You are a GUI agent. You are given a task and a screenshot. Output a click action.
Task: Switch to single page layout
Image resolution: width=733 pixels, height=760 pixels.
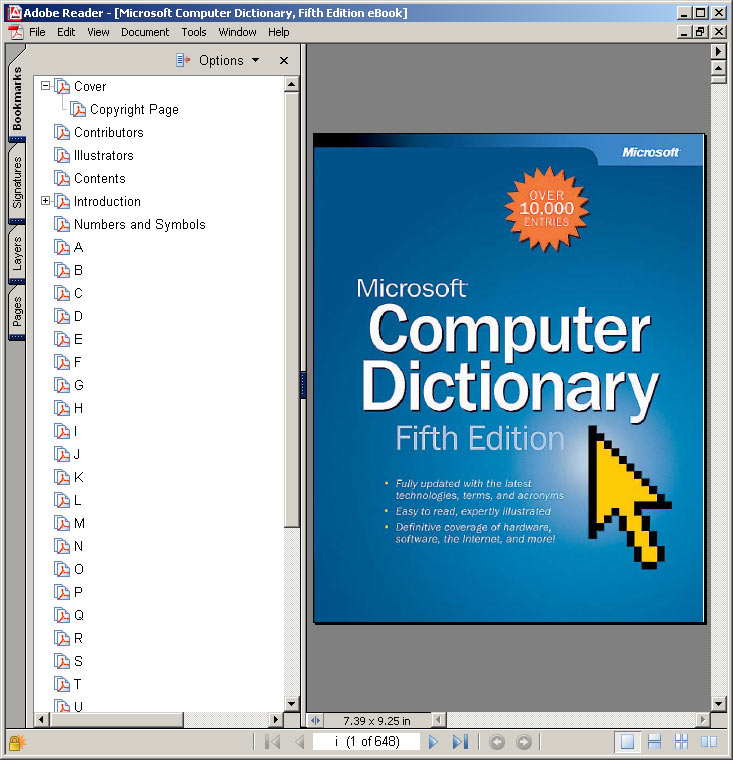tap(627, 742)
